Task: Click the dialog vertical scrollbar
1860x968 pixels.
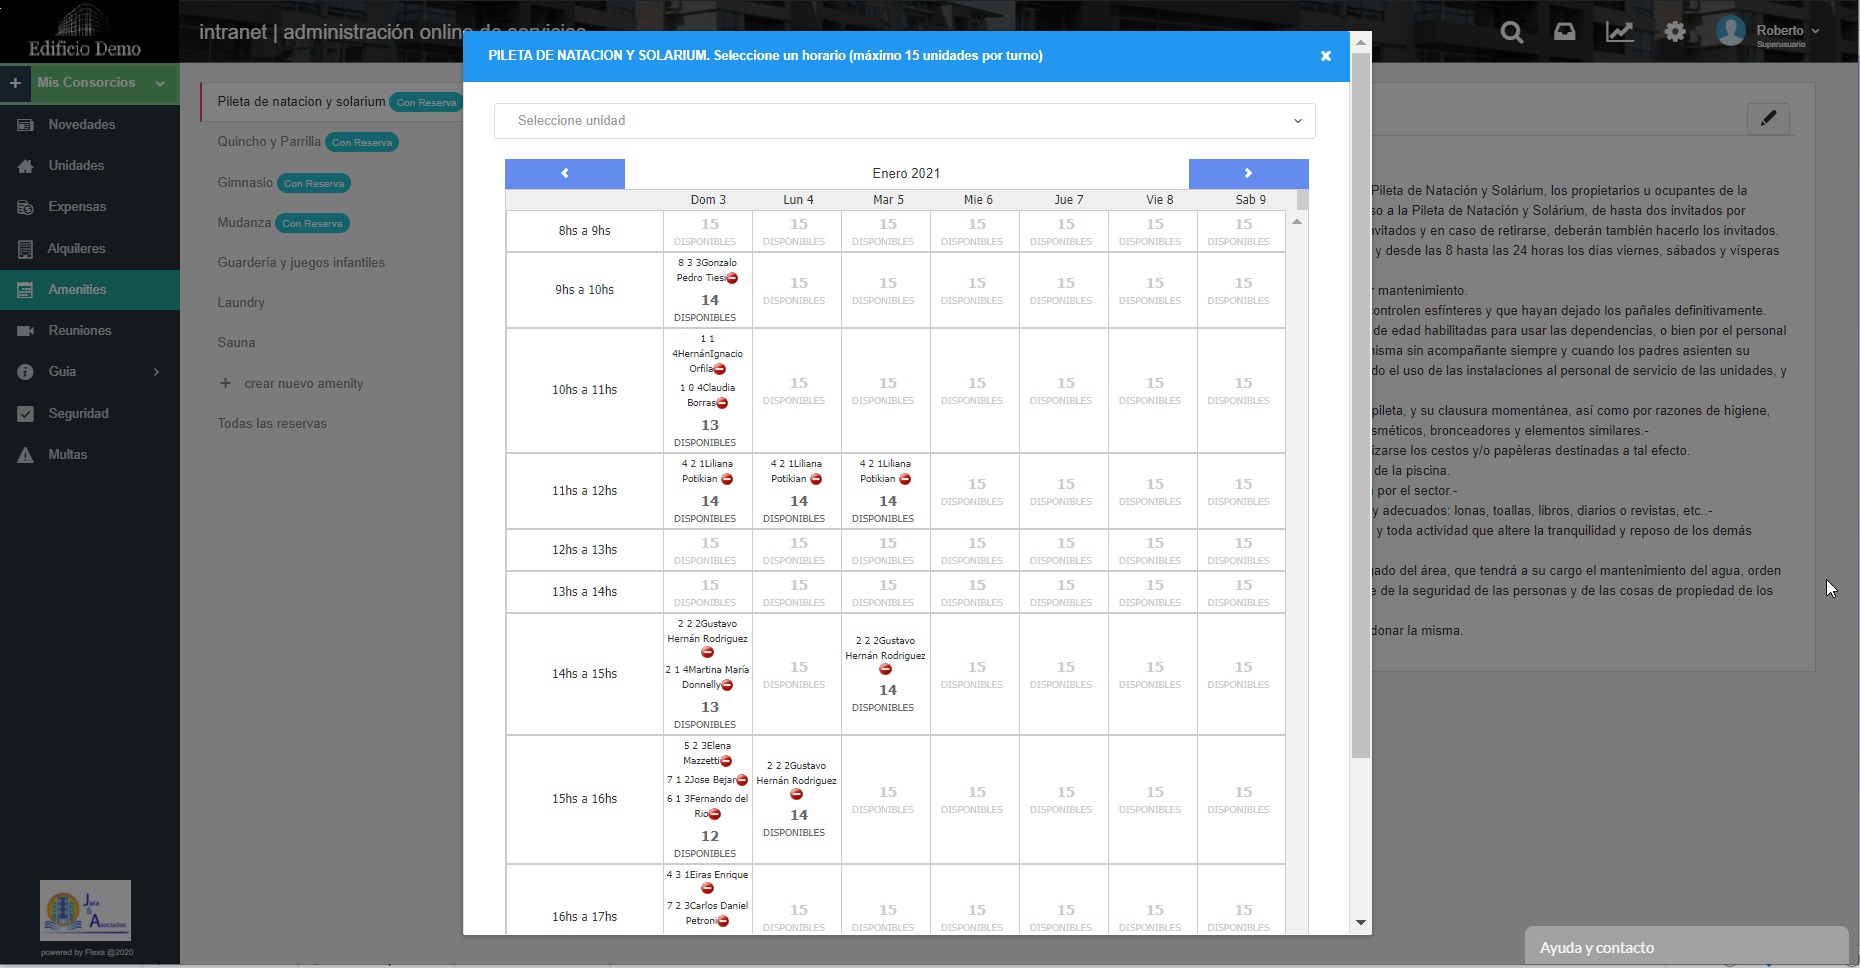Action: [x=1360, y=400]
